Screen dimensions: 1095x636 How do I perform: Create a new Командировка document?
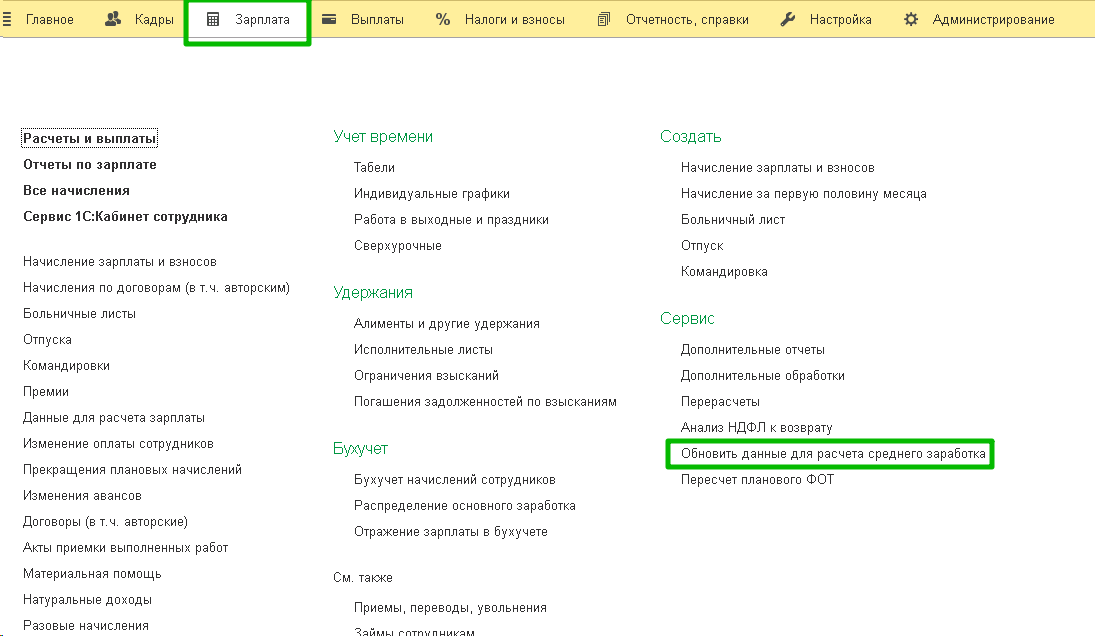click(724, 272)
